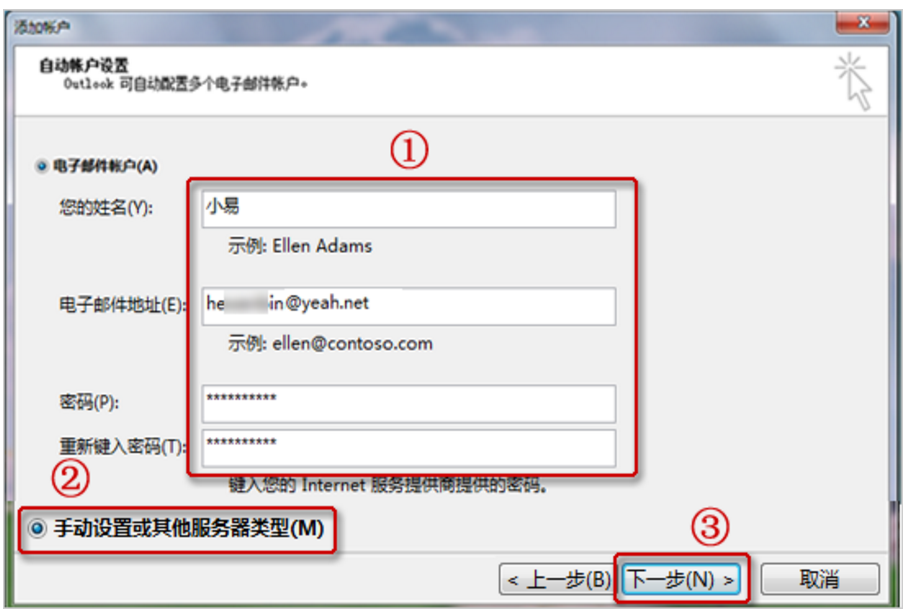Screen dimensions: 905x615
Task: Select 手动设置或其他服务器类型(M) radio option
Action: pos(38,528)
